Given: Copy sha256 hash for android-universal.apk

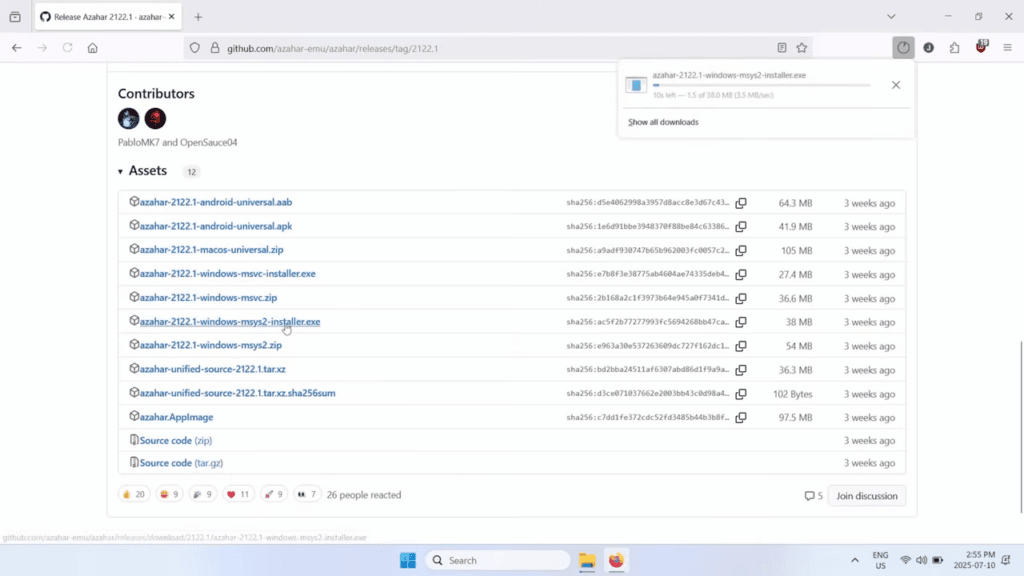Looking at the screenshot, I should coord(741,227).
